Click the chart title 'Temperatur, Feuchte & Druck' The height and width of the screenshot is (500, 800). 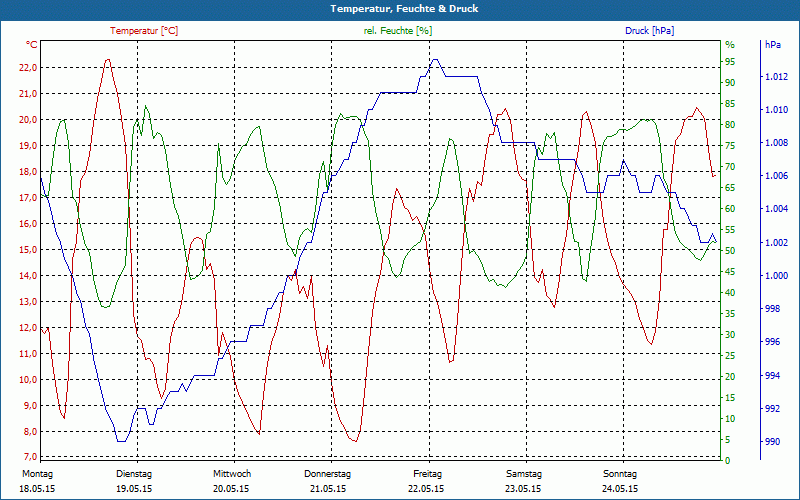tap(404, 9)
